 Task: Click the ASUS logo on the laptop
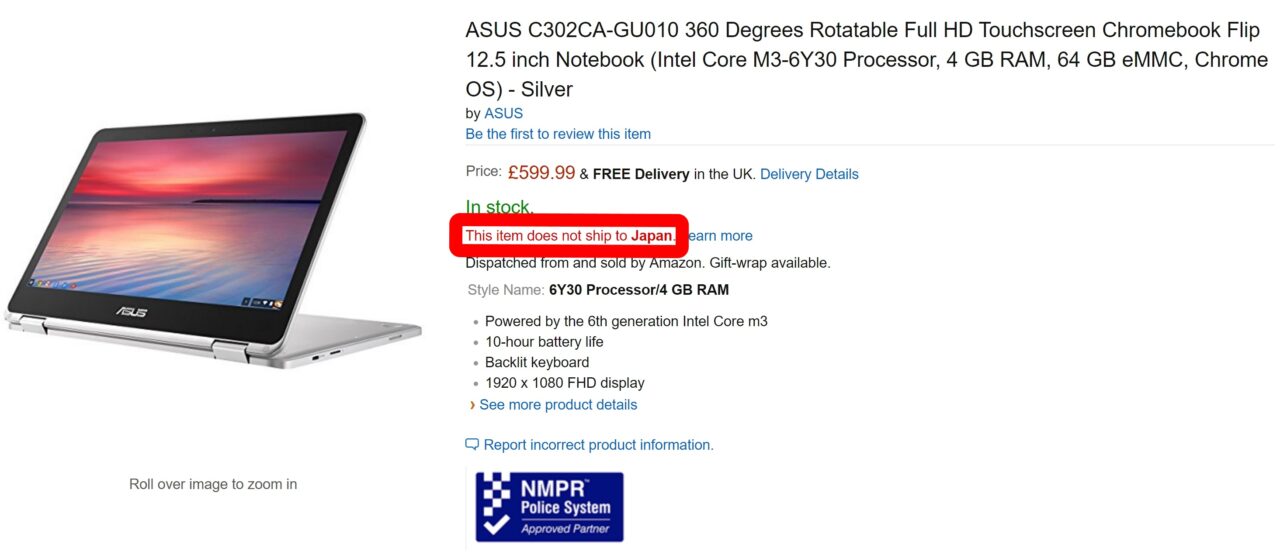(130, 313)
